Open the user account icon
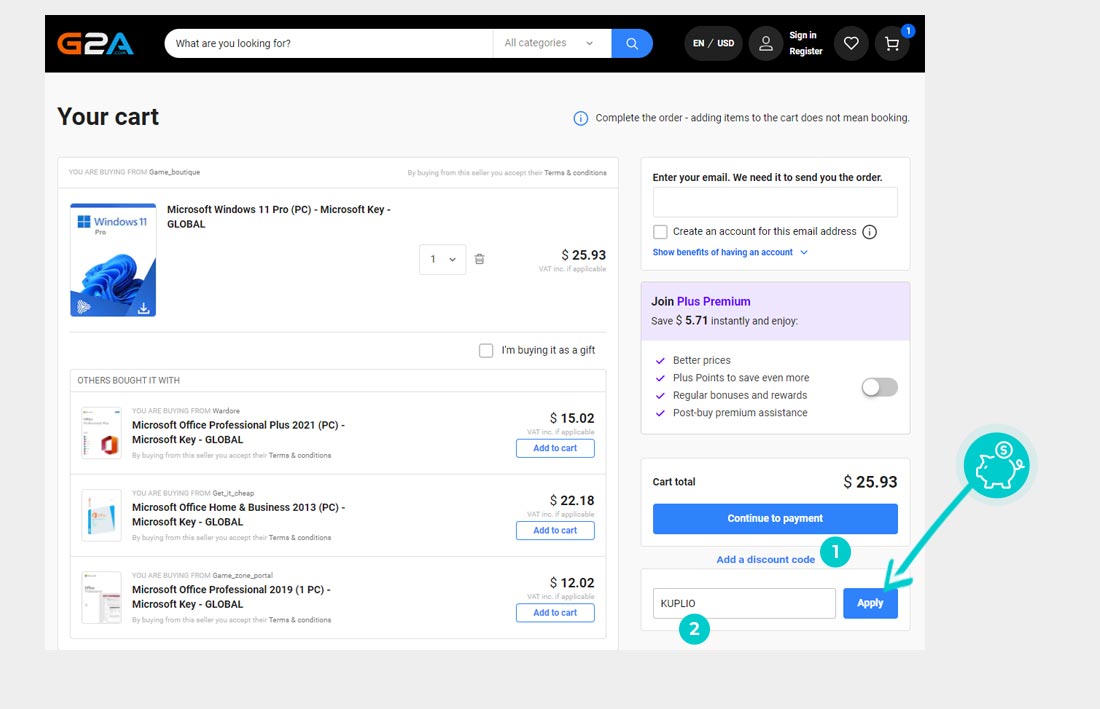Screen dimensions: 1100x709 pyautogui.click(x=765, y=44)
